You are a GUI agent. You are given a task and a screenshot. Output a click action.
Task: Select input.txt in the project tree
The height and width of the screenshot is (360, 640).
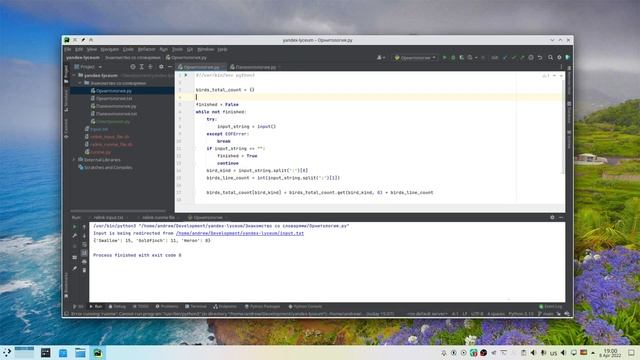pos(99,129)
